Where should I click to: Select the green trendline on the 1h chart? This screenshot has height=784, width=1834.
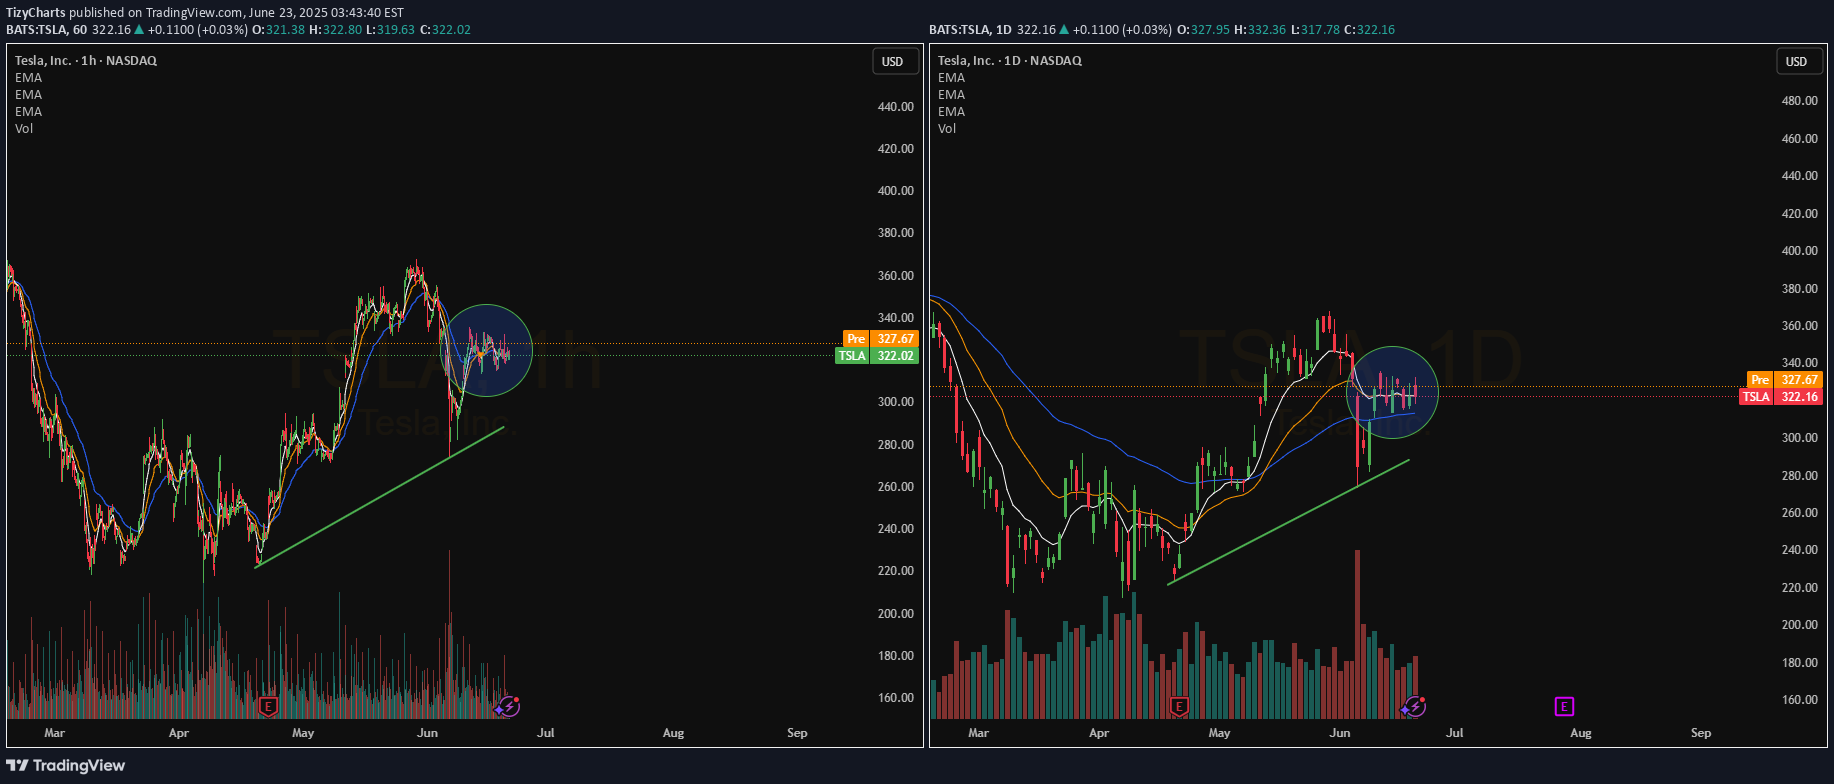click(380, 497)
